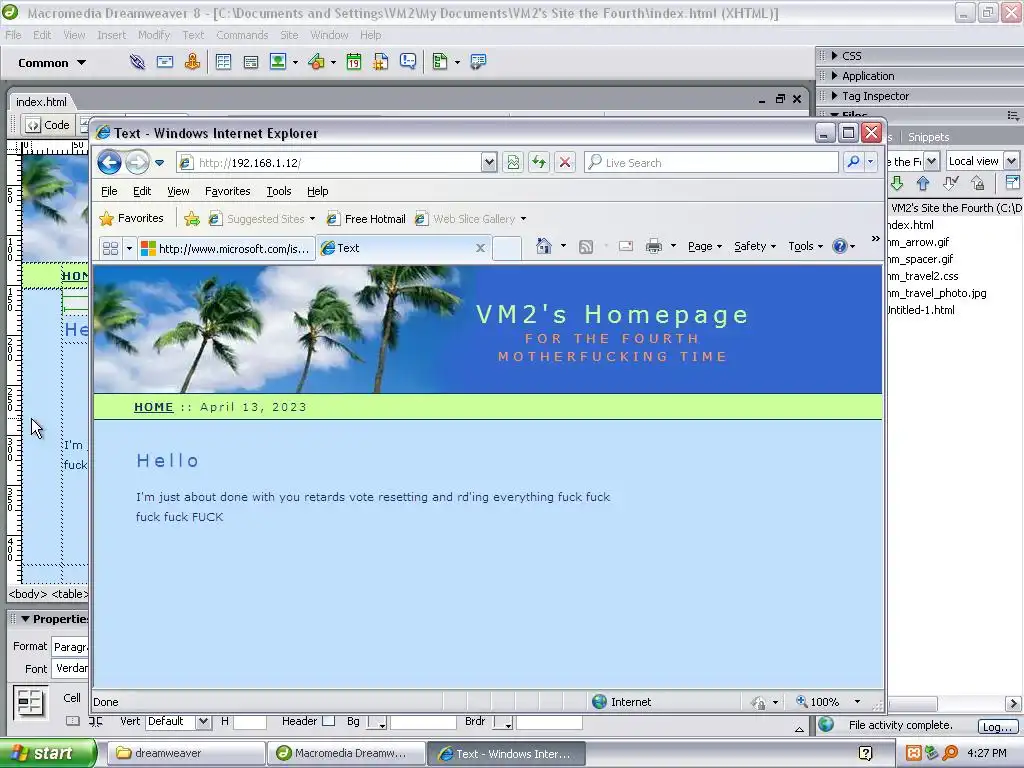This screenshot has height=768, width=1024.
Task: Open Free Hotmail favorites link
Action: coord(366,219)
